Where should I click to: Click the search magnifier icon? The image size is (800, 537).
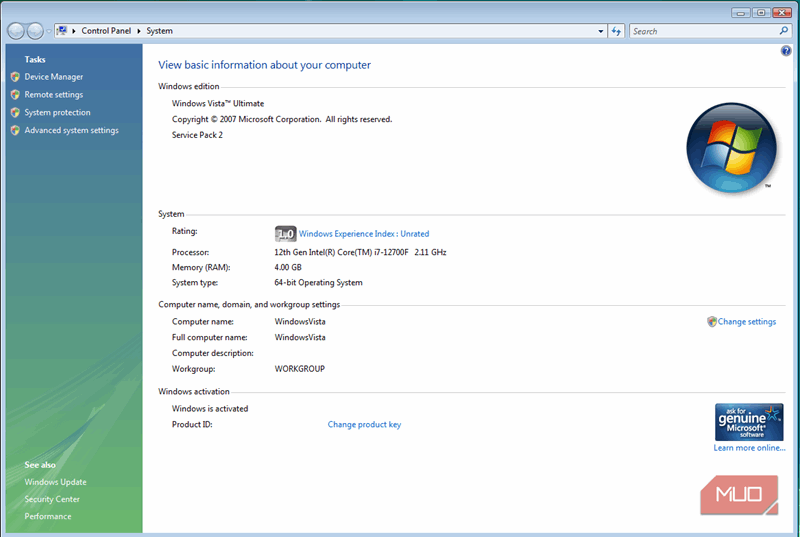784,31
